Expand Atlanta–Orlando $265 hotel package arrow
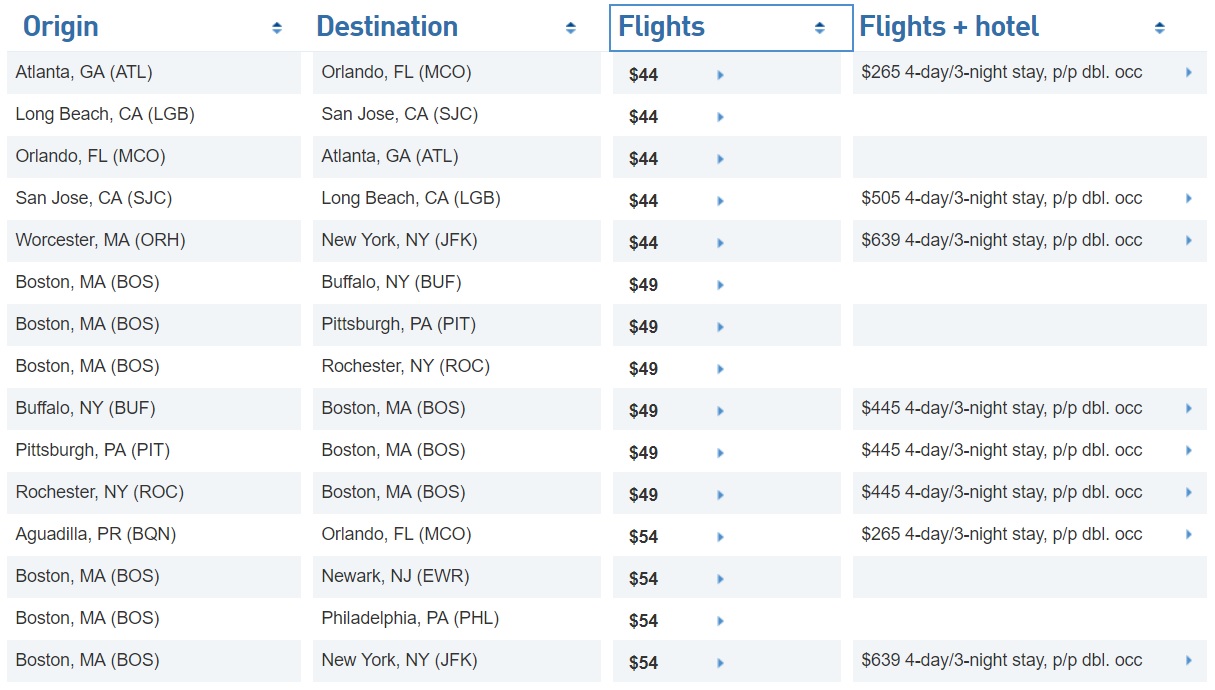Screen dimensions: 1215x690 pyautogui.click(x=1189, y=73)
